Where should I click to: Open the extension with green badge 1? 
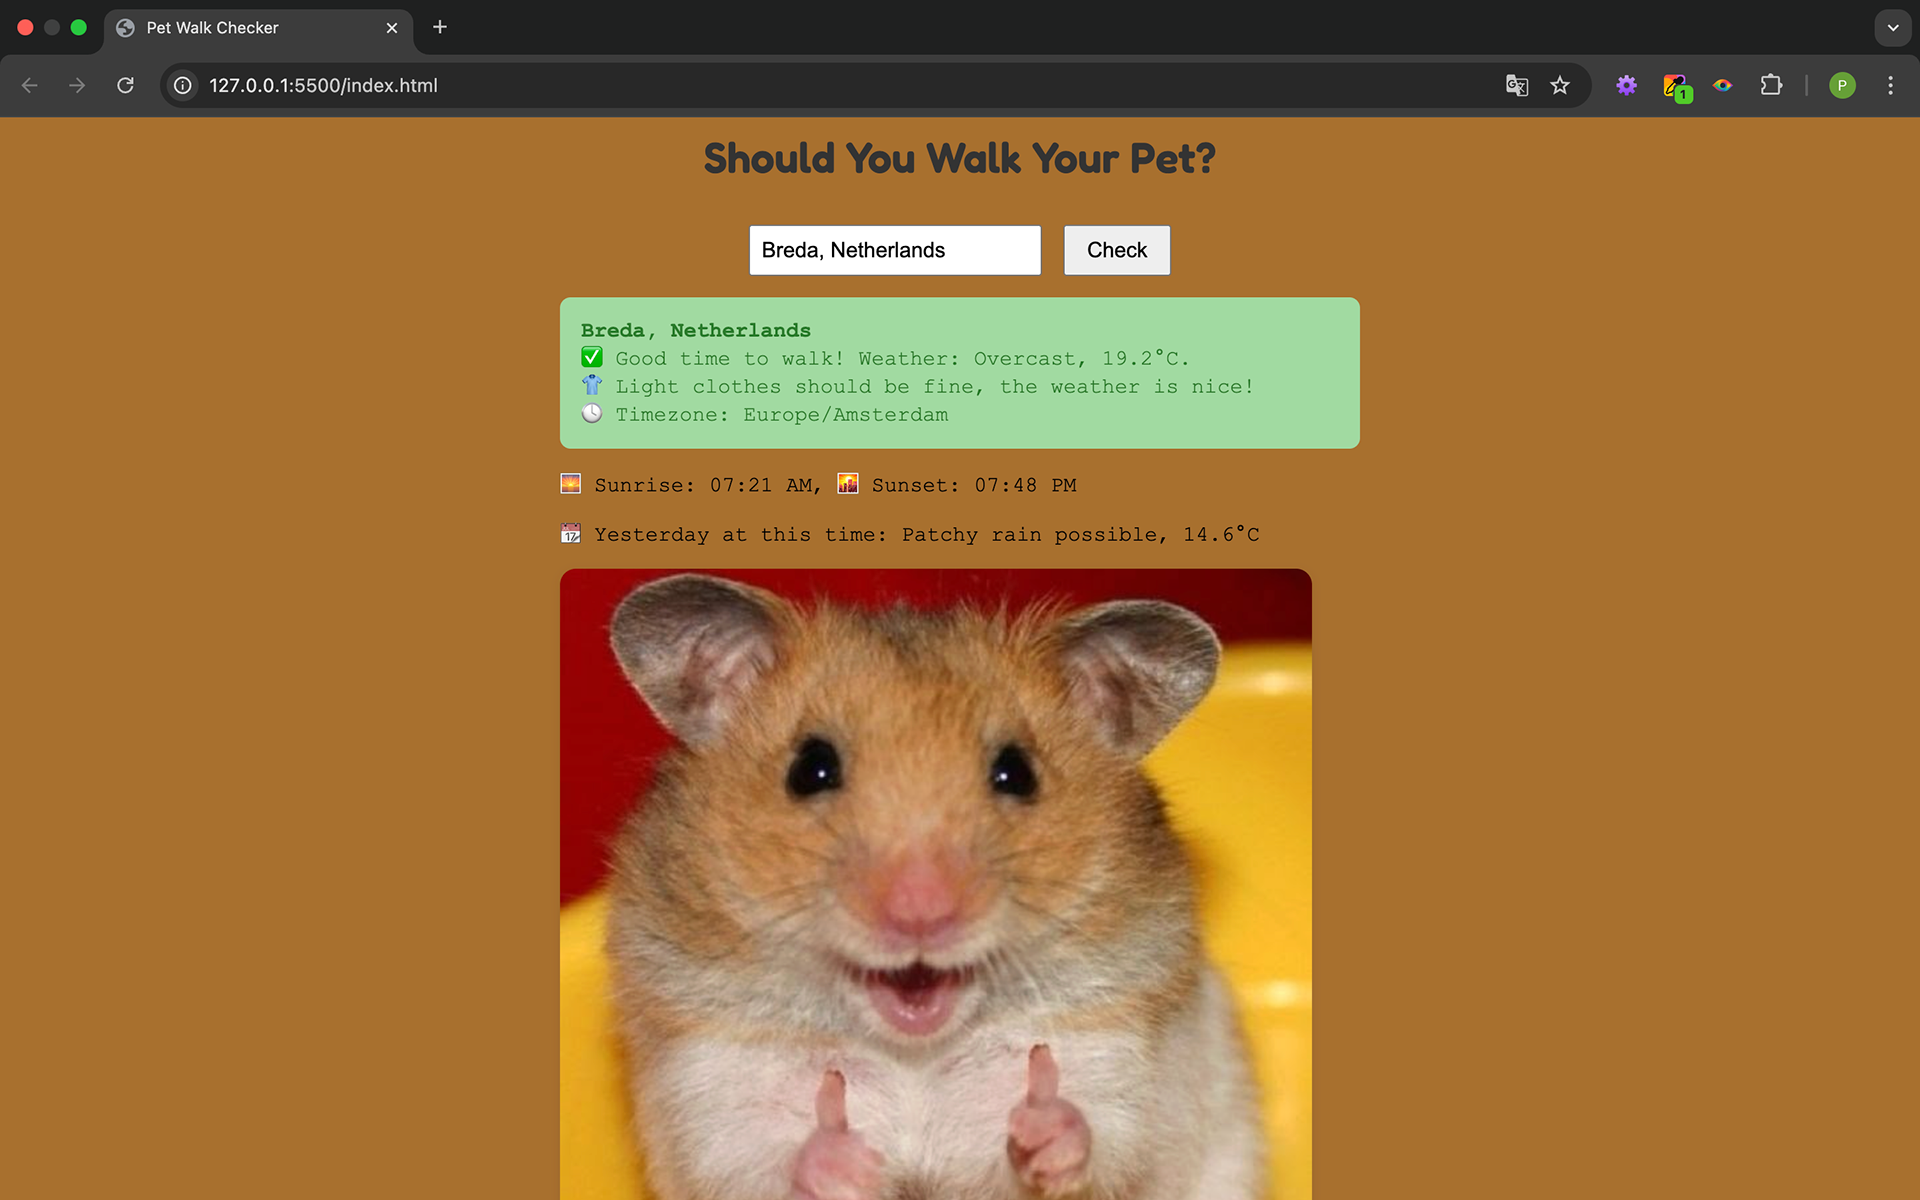click(1675, 87)
